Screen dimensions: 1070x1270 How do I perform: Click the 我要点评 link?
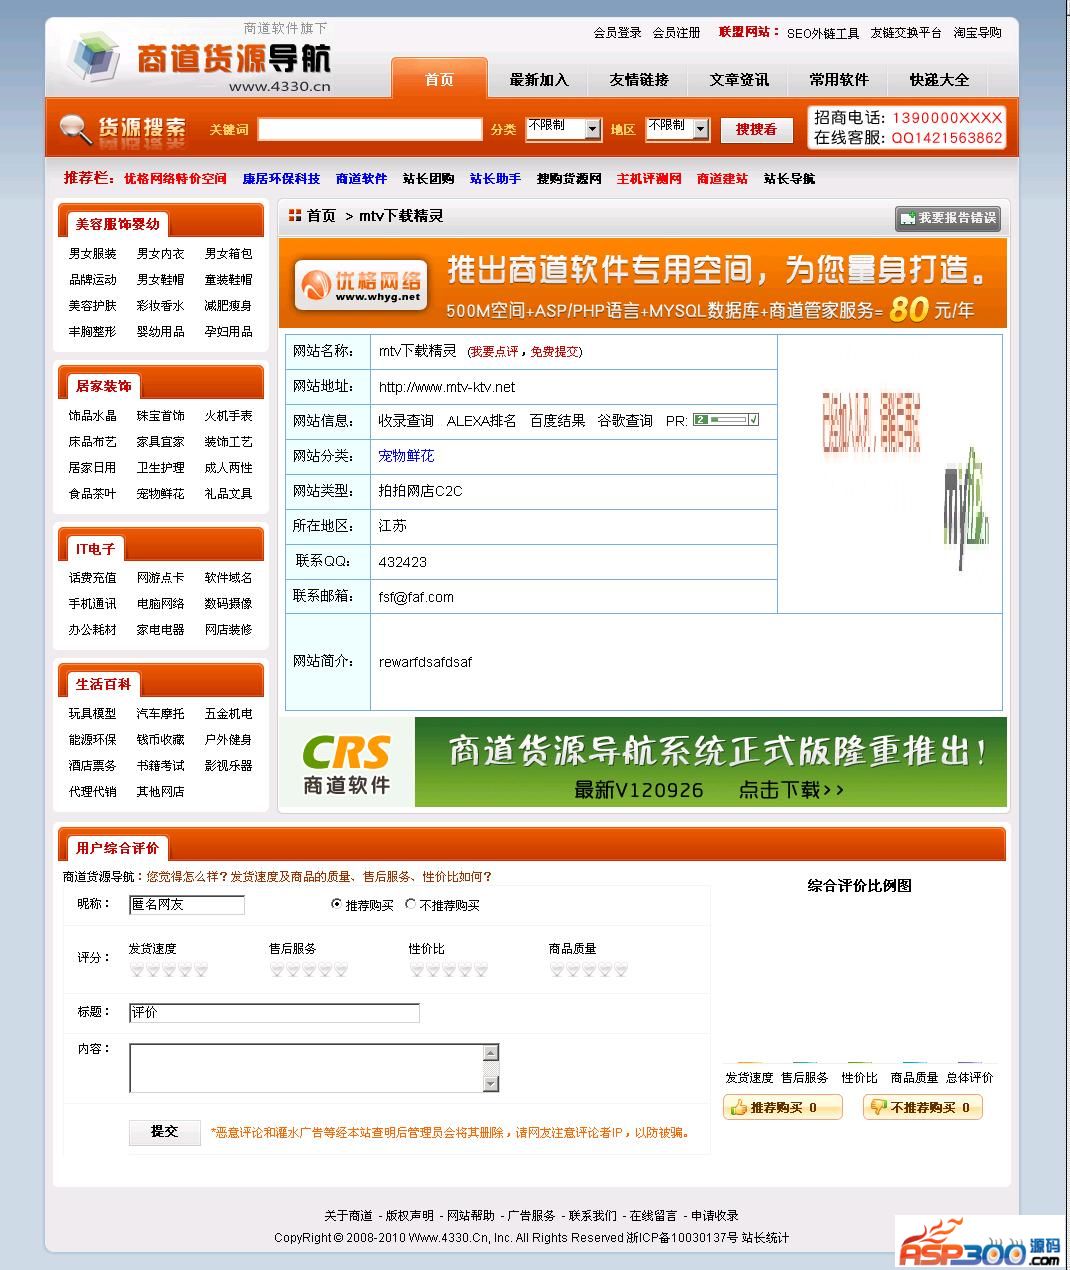coord(494,352)
